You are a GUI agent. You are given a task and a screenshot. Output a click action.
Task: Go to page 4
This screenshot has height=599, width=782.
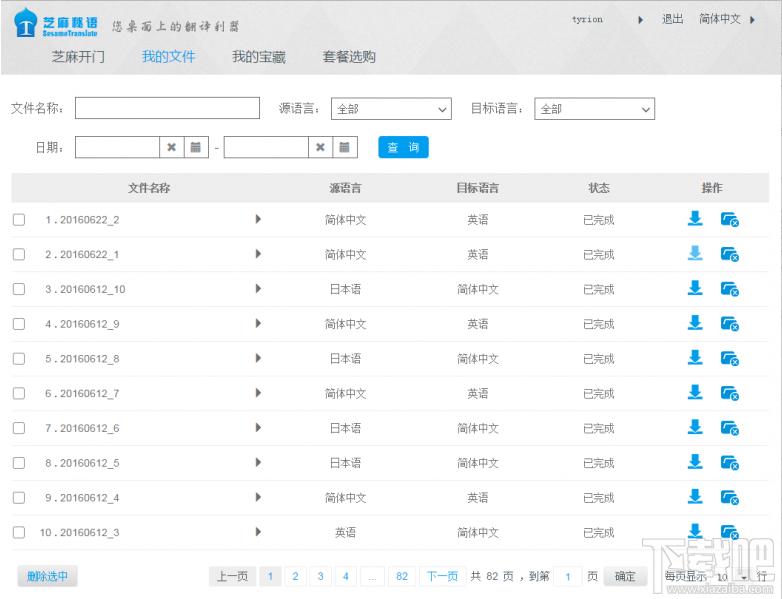tap(346, 577)
